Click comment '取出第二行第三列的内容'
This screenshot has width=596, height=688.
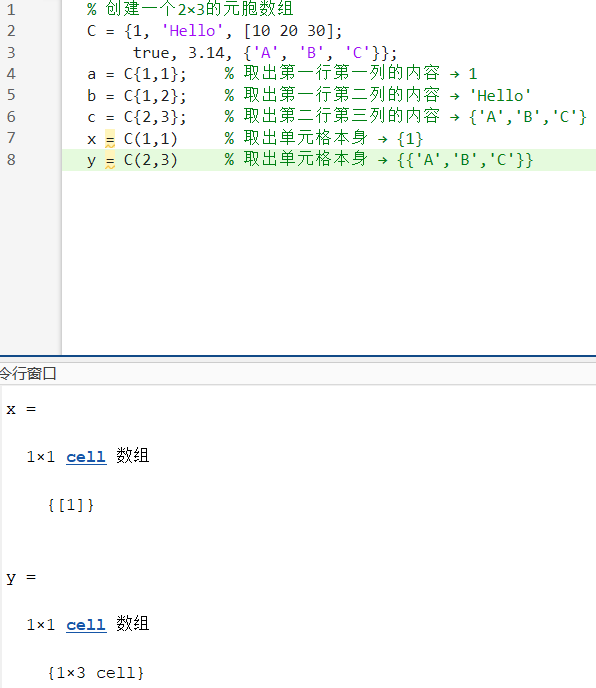coord(342,116)
